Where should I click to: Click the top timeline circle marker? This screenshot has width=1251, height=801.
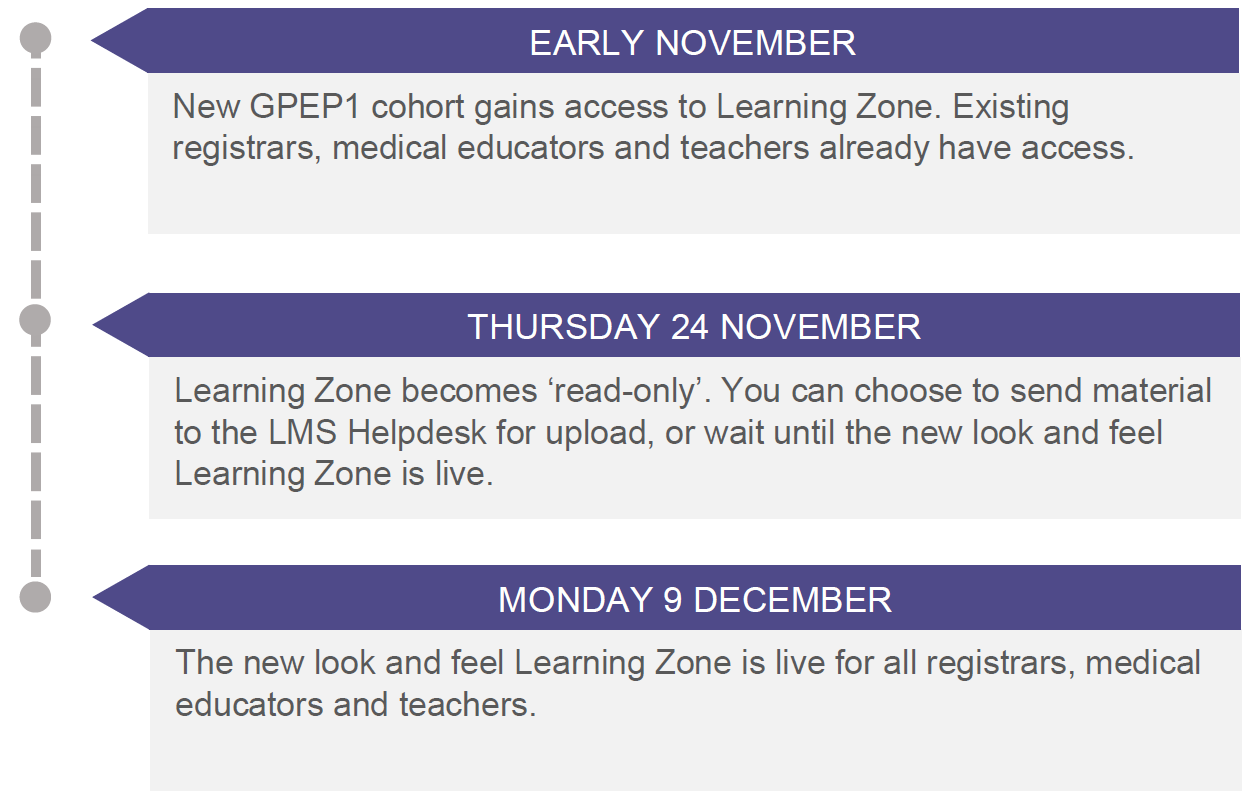tap(36, 39)
